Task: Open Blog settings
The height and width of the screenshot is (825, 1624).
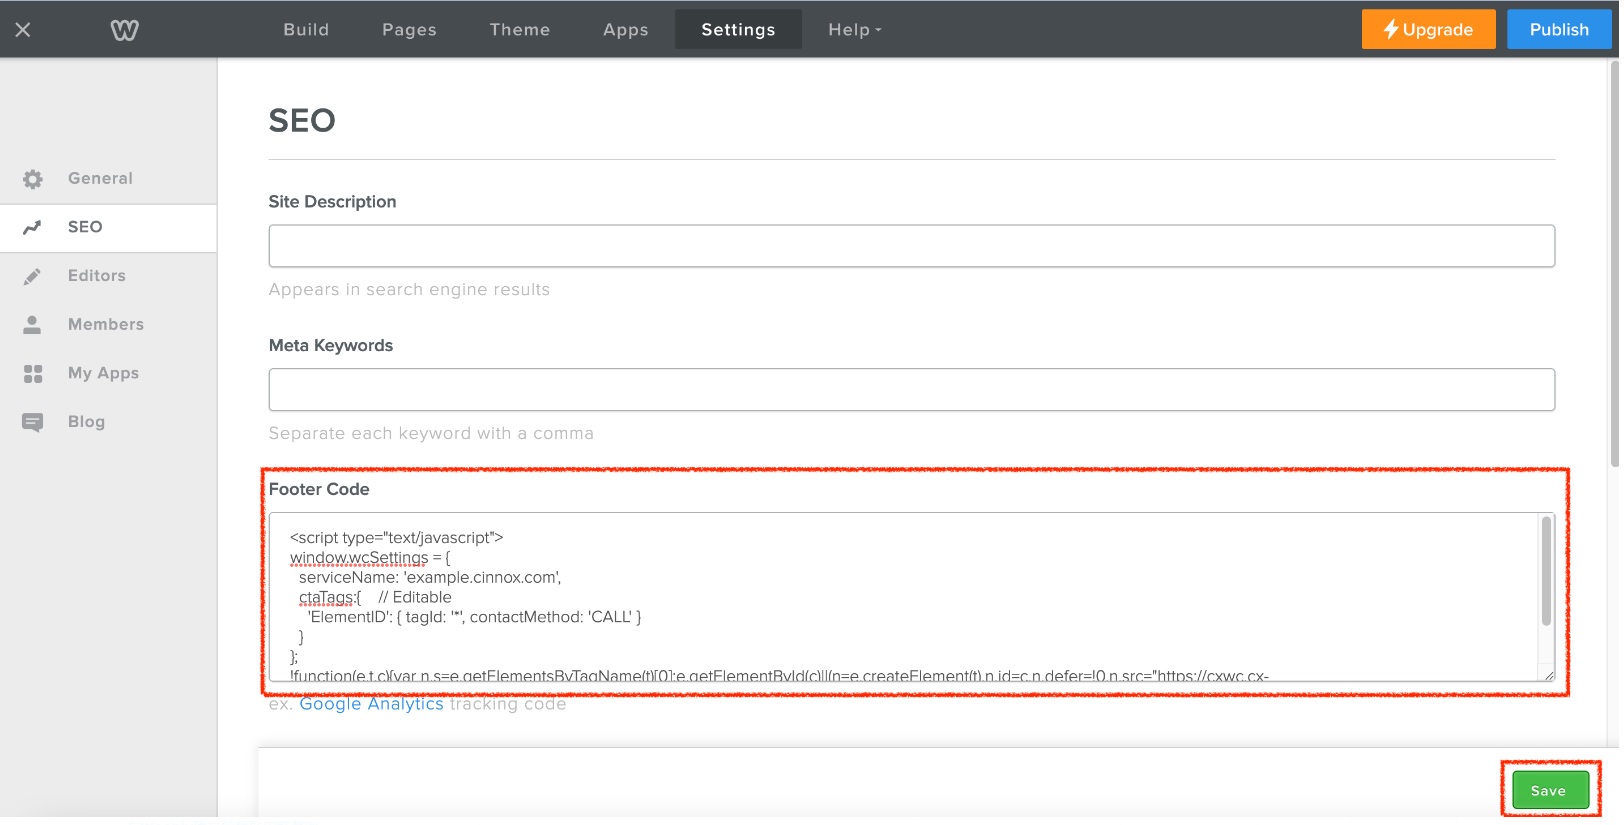Action: 108,422
